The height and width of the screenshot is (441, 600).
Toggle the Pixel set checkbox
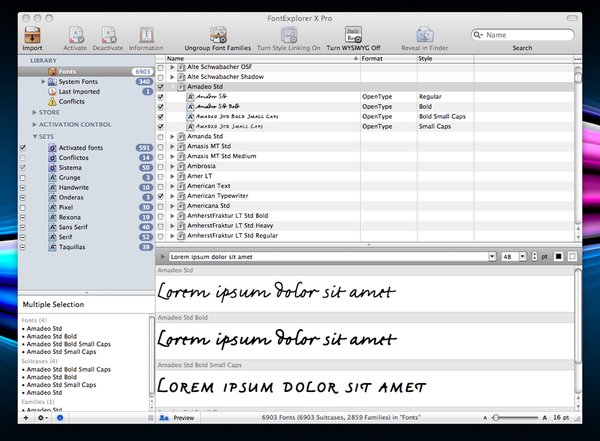click(x=23, y=207)
